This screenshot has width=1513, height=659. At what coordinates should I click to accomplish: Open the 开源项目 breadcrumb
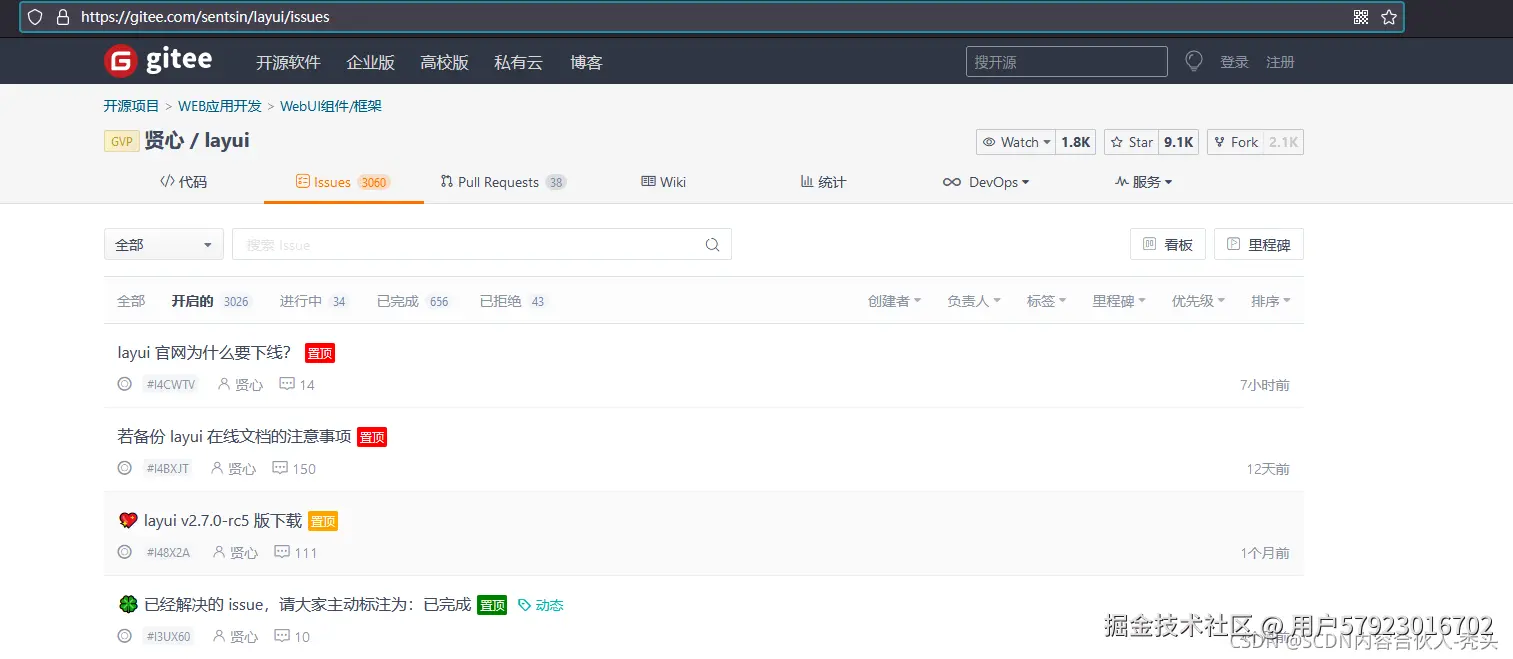point(131,106)
